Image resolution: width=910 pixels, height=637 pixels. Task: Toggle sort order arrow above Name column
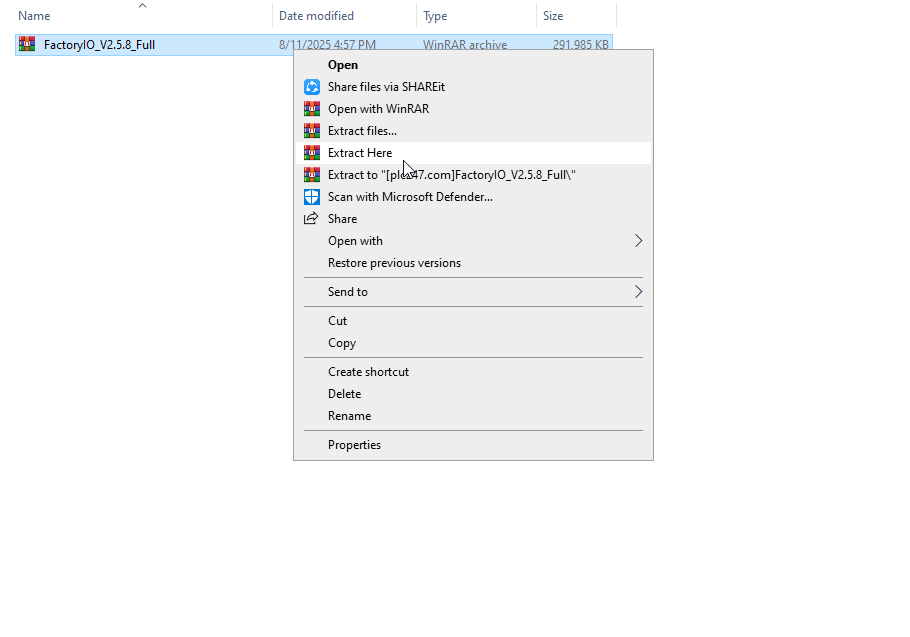(142, 5)
